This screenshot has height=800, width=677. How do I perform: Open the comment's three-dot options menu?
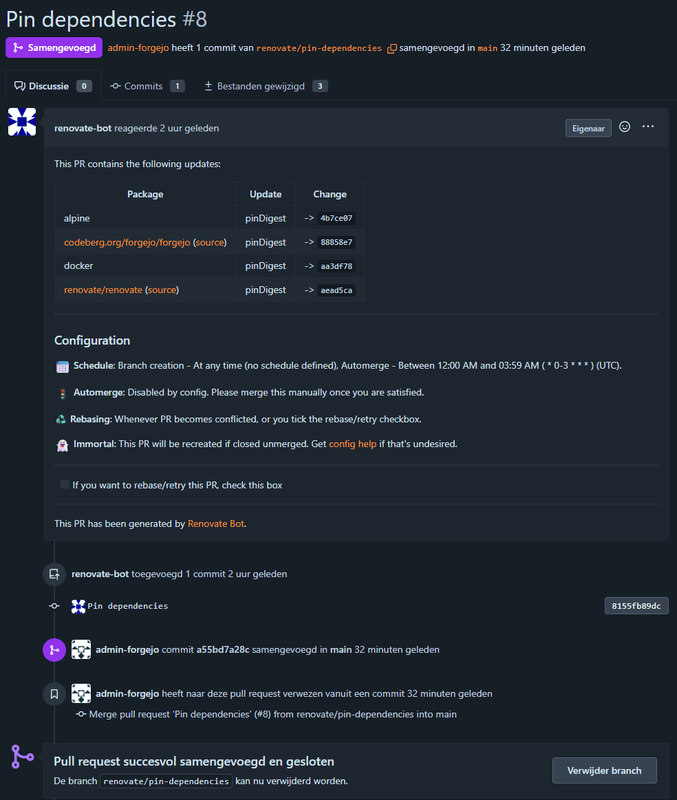coord(648,127)
